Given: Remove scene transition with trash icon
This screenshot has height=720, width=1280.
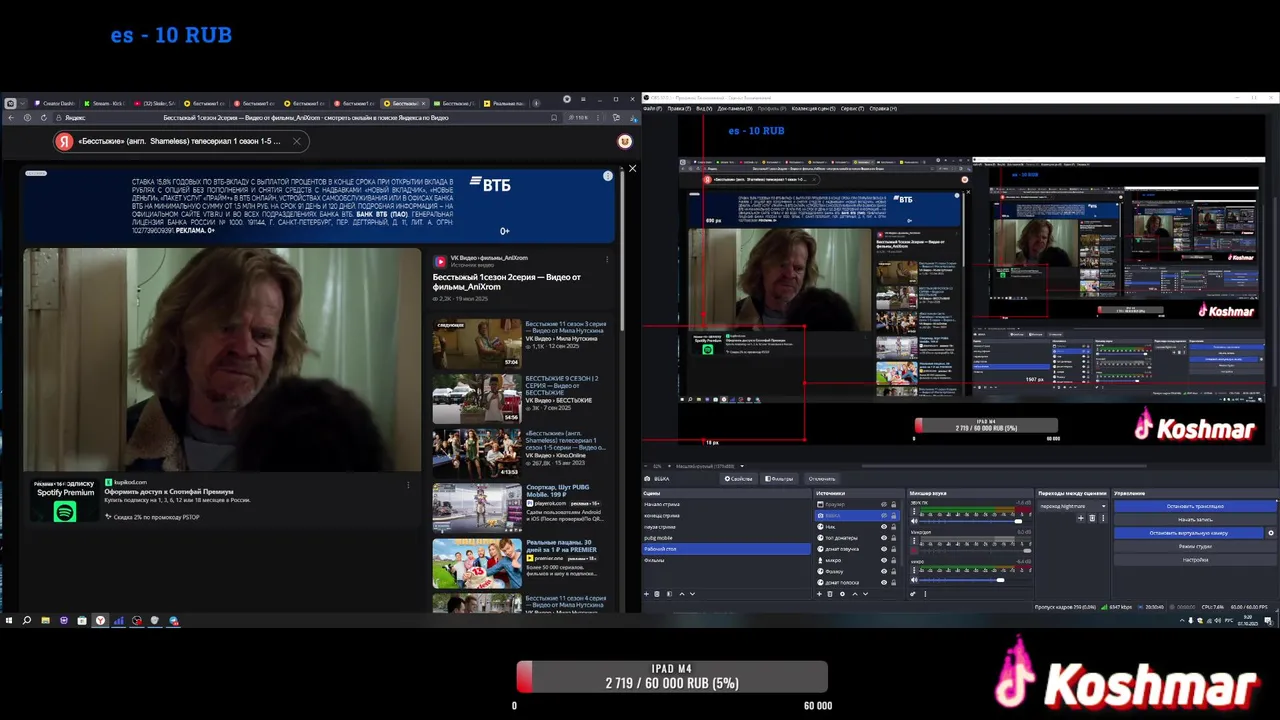Looking at the screenshot, I should point(1092,518).
